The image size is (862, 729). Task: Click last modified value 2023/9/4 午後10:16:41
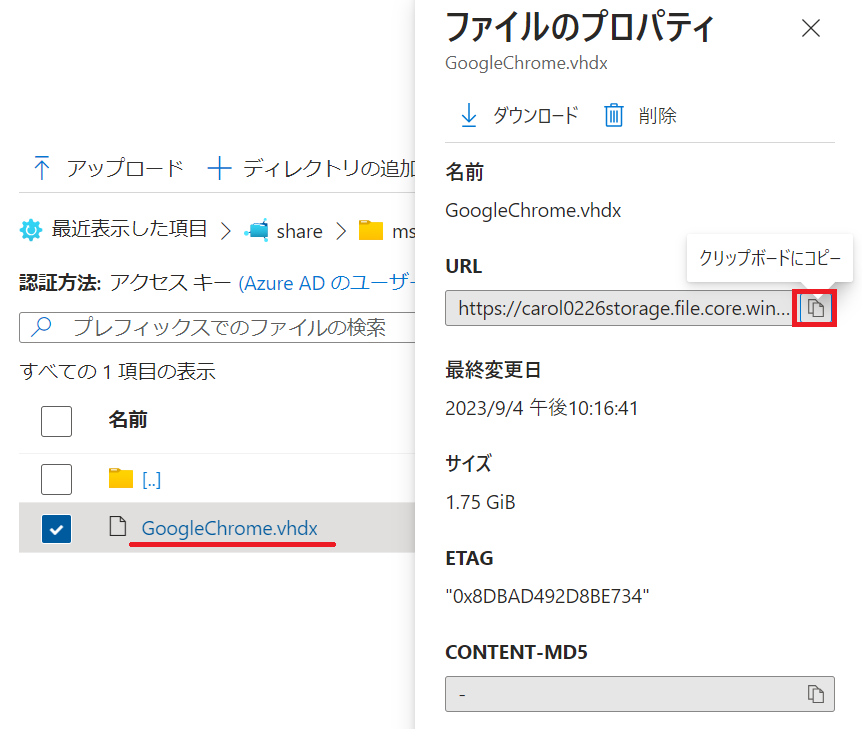point(541,408)
